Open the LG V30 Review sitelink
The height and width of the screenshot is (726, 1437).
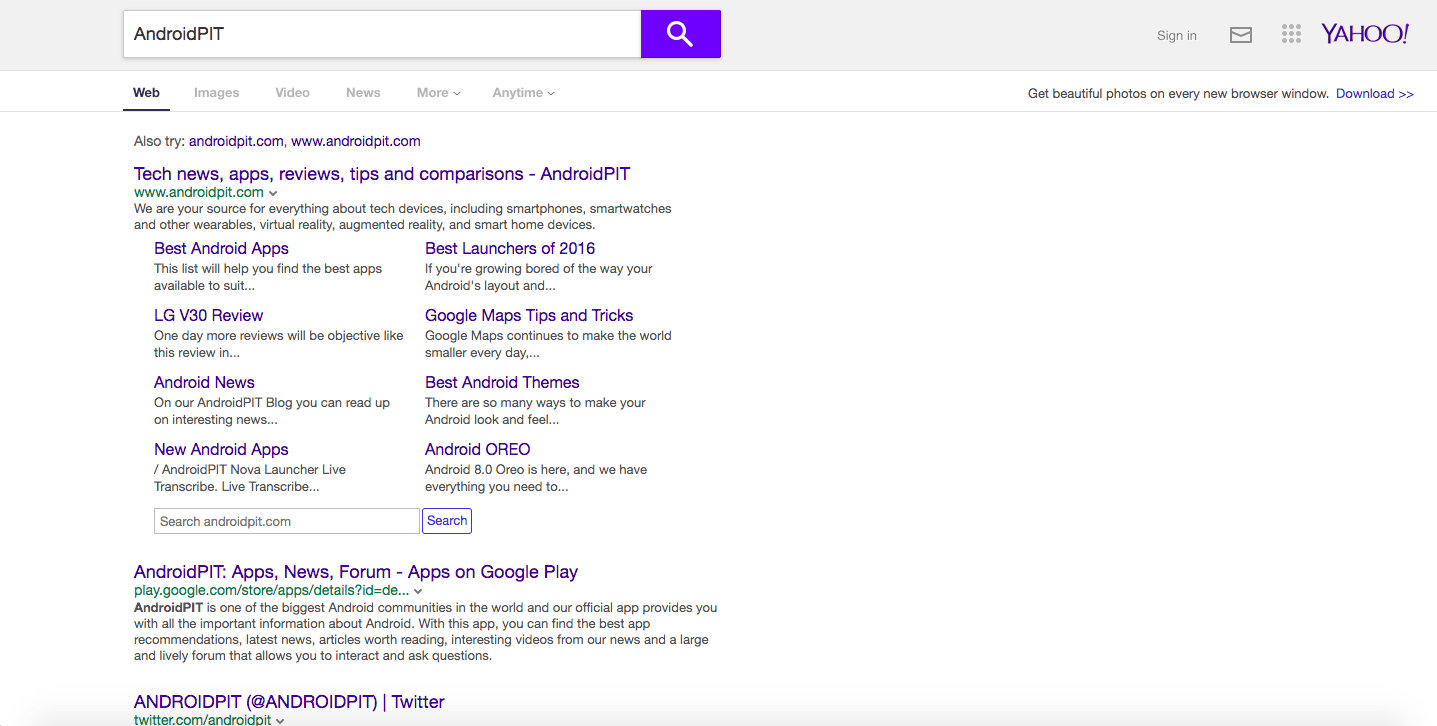[x=208, y=315]
